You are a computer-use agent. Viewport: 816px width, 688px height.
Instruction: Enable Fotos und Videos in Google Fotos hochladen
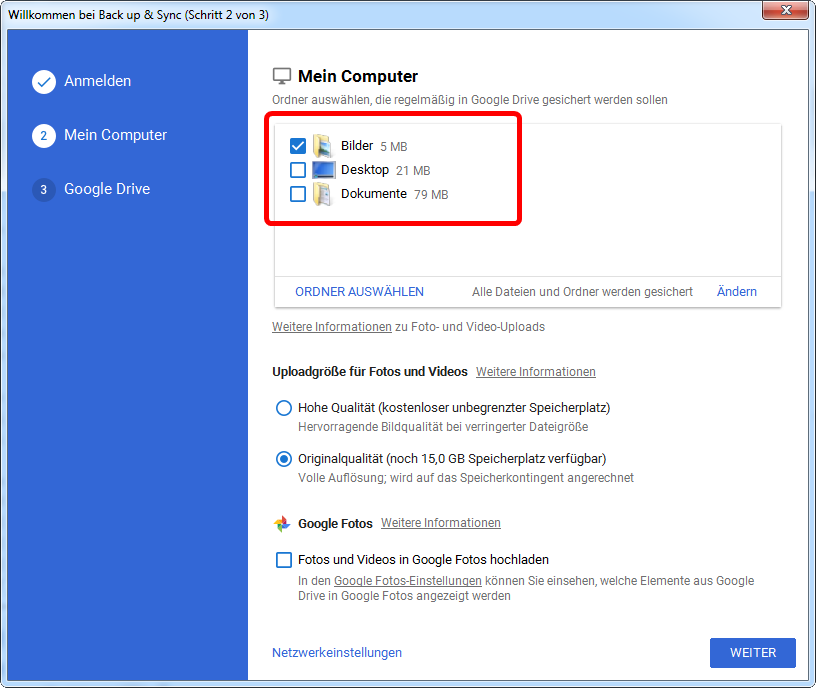click(284, 560)
